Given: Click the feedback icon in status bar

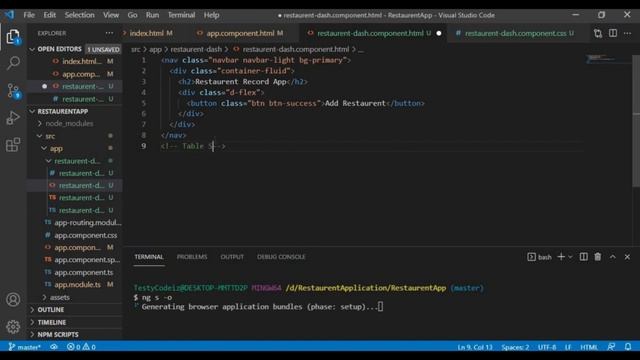Looking at the screenshot, I should tap(611, 347).
